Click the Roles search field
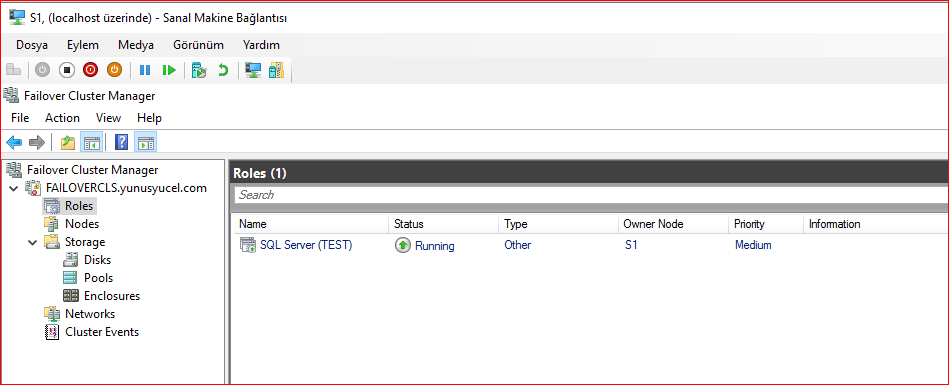Screen dimensions: 949x385 [x=591, y=195]
